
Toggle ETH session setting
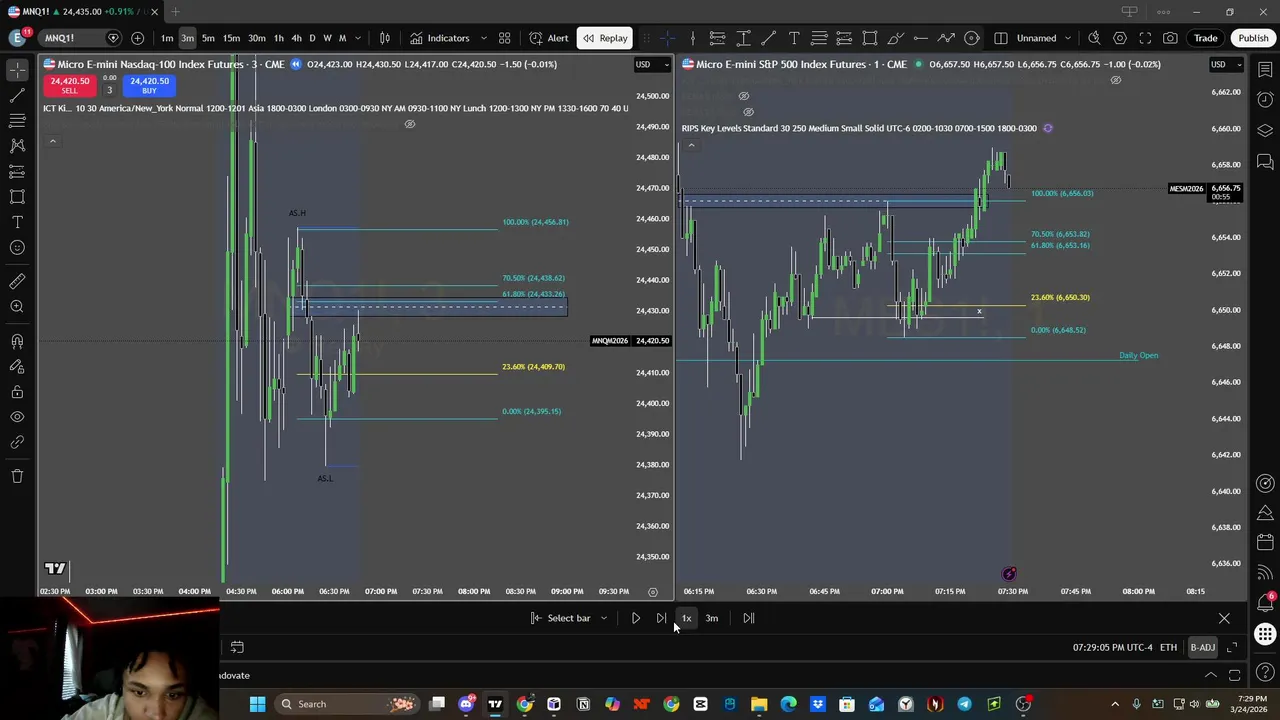pos(1168,648)
